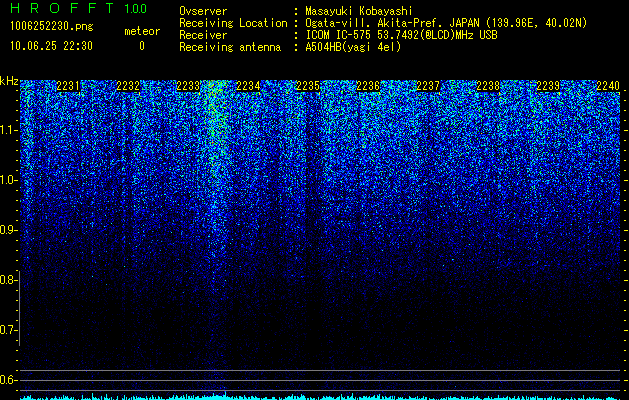Click the 0.9 kHz axis label
Image resolution: width=629 pixels, height=400 pixels.
(x=7, y=230)
